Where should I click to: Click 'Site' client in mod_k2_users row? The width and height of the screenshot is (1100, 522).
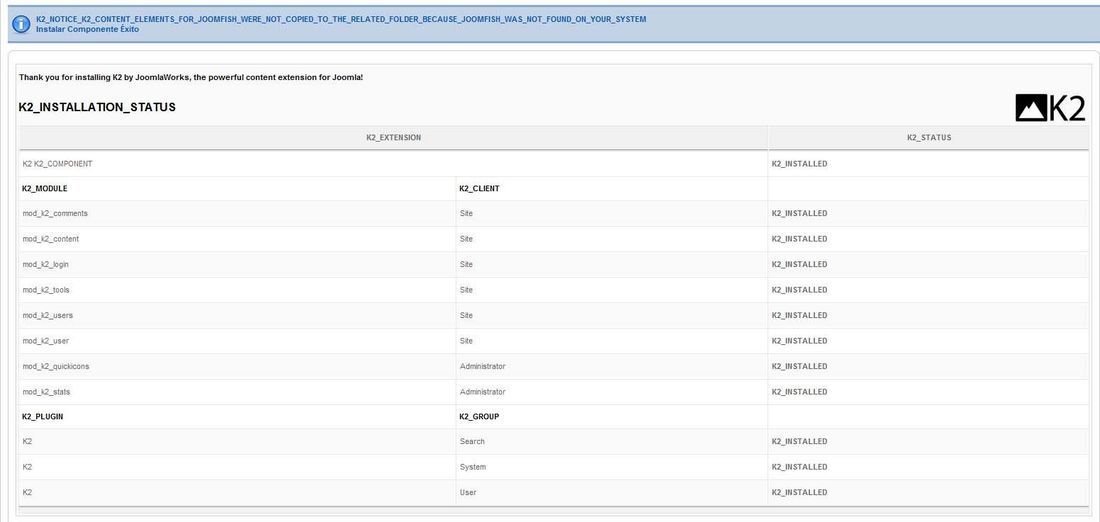coord(467,316)
